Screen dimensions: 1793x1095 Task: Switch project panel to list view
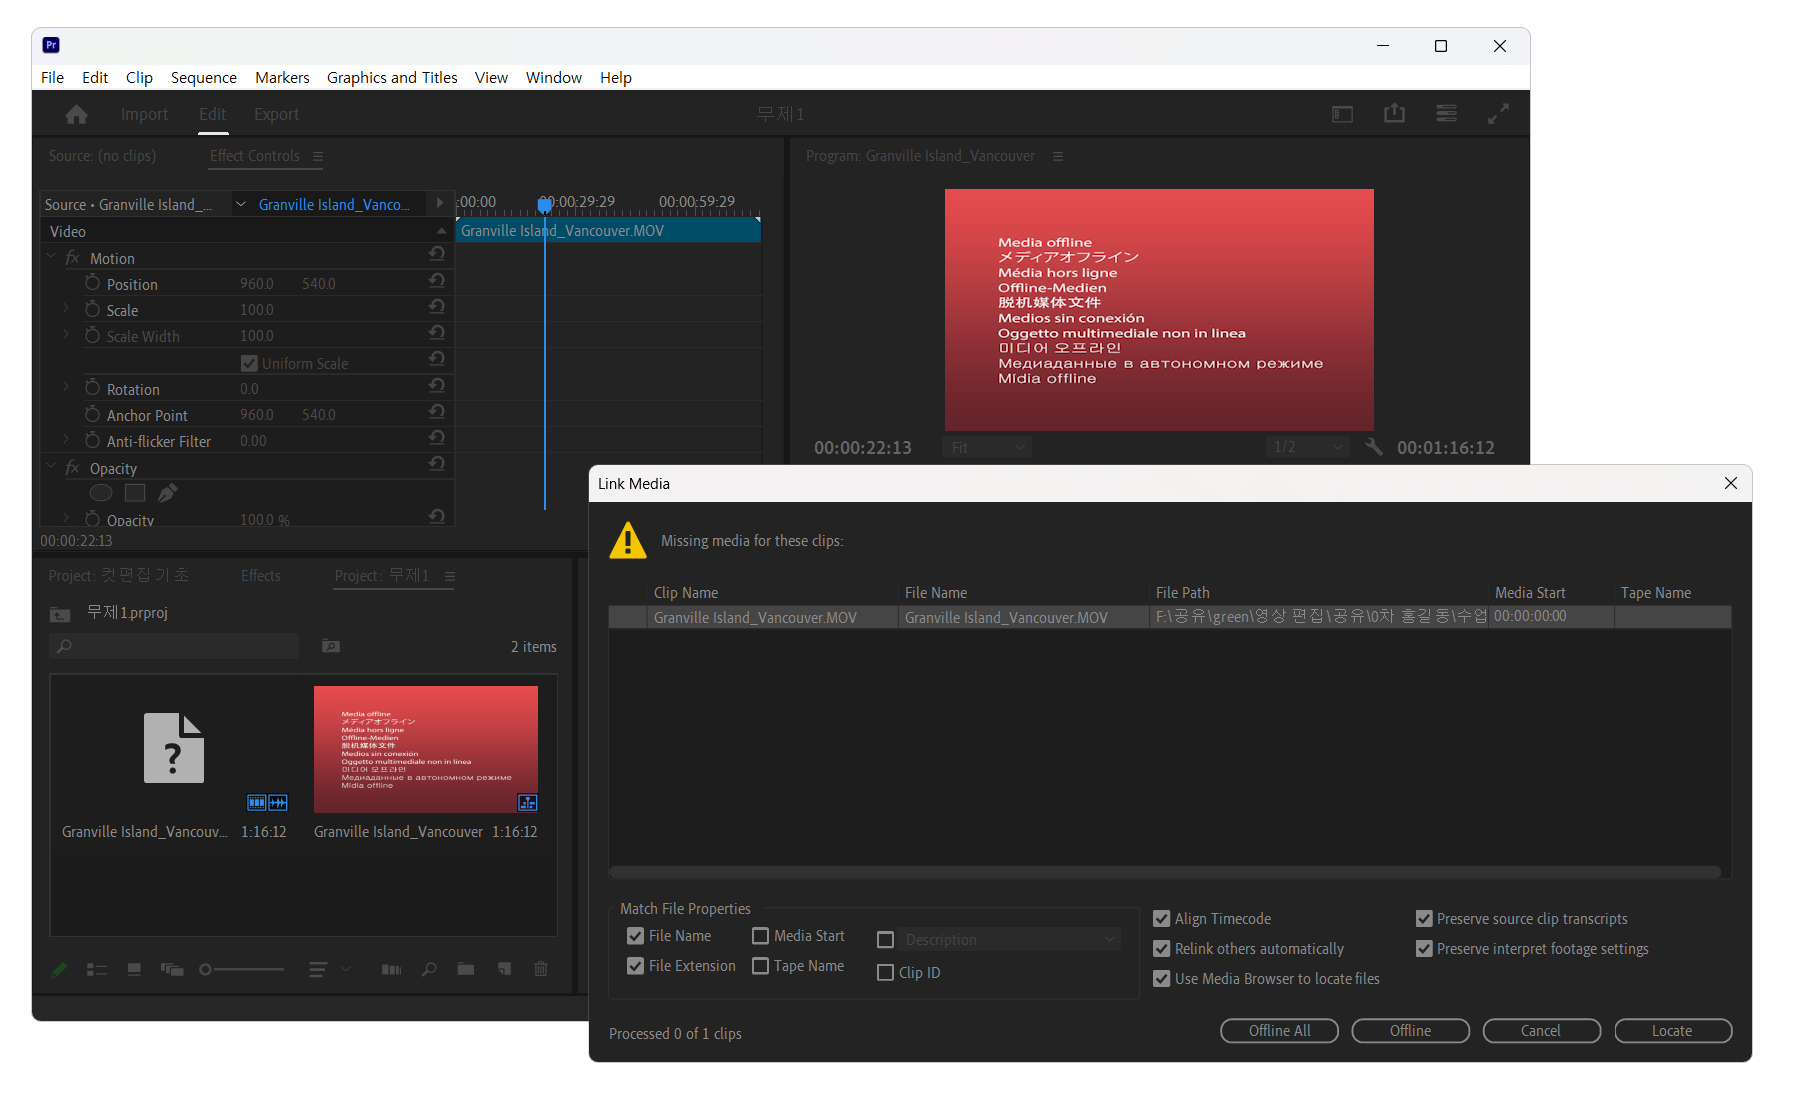tap(97, 969)
